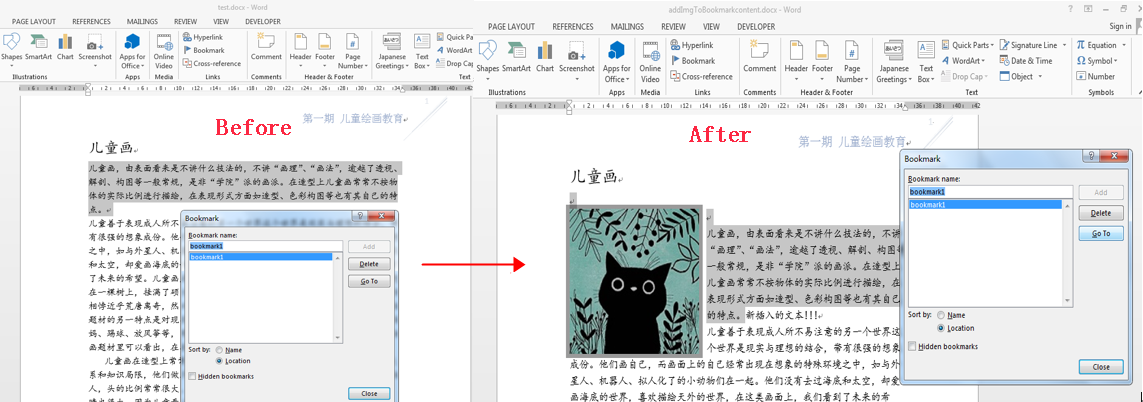Insert Hyperlink in addImgToBookmarkcontent window
This screenshot has height=402, width=1143.
[691, 45]
